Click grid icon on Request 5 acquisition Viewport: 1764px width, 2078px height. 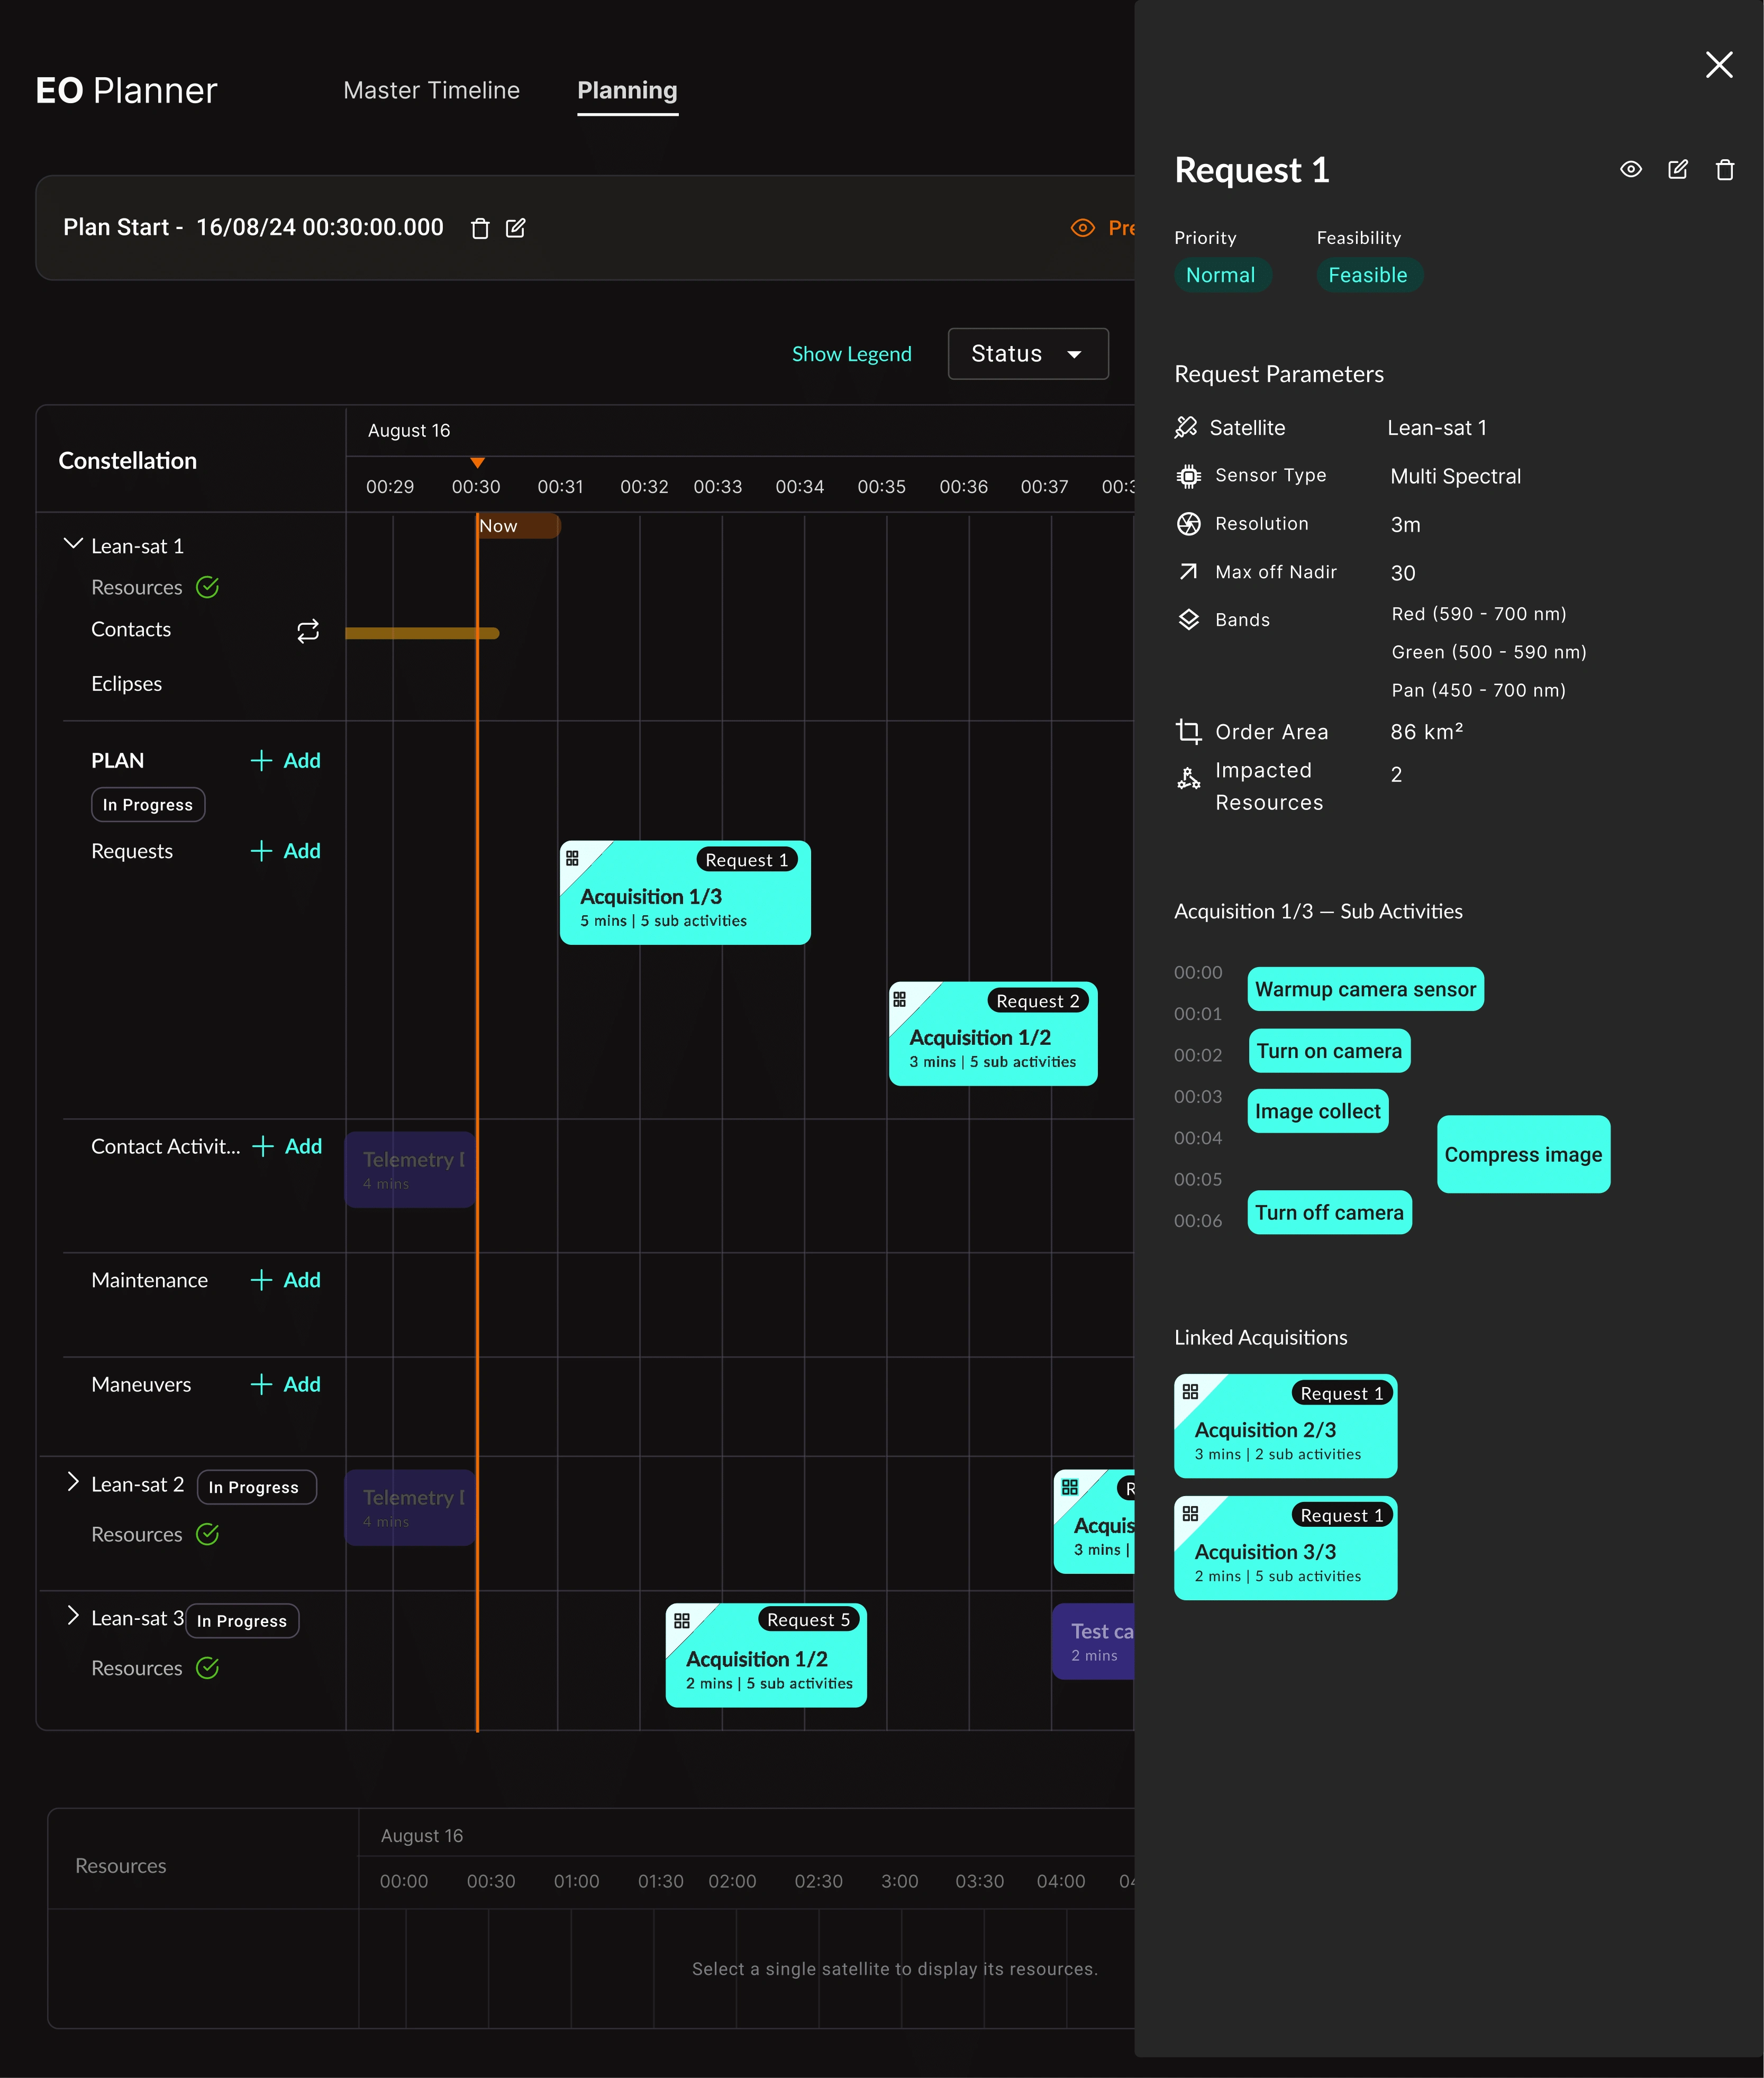click(x=682, y=1620)
